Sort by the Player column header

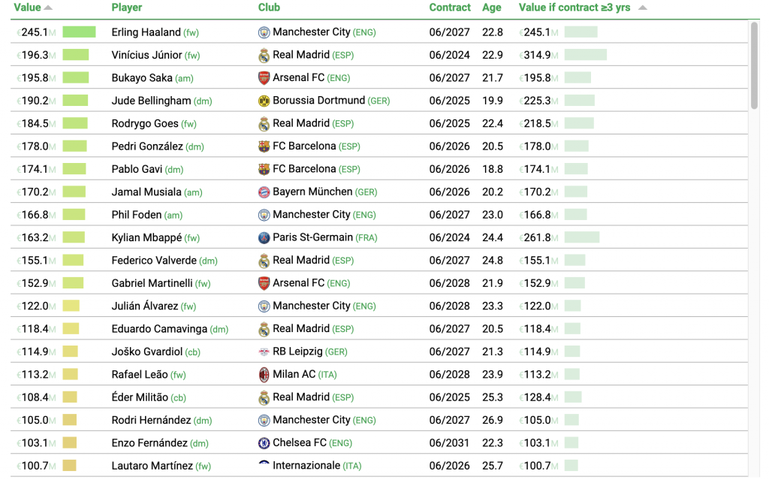pos(127,7)
